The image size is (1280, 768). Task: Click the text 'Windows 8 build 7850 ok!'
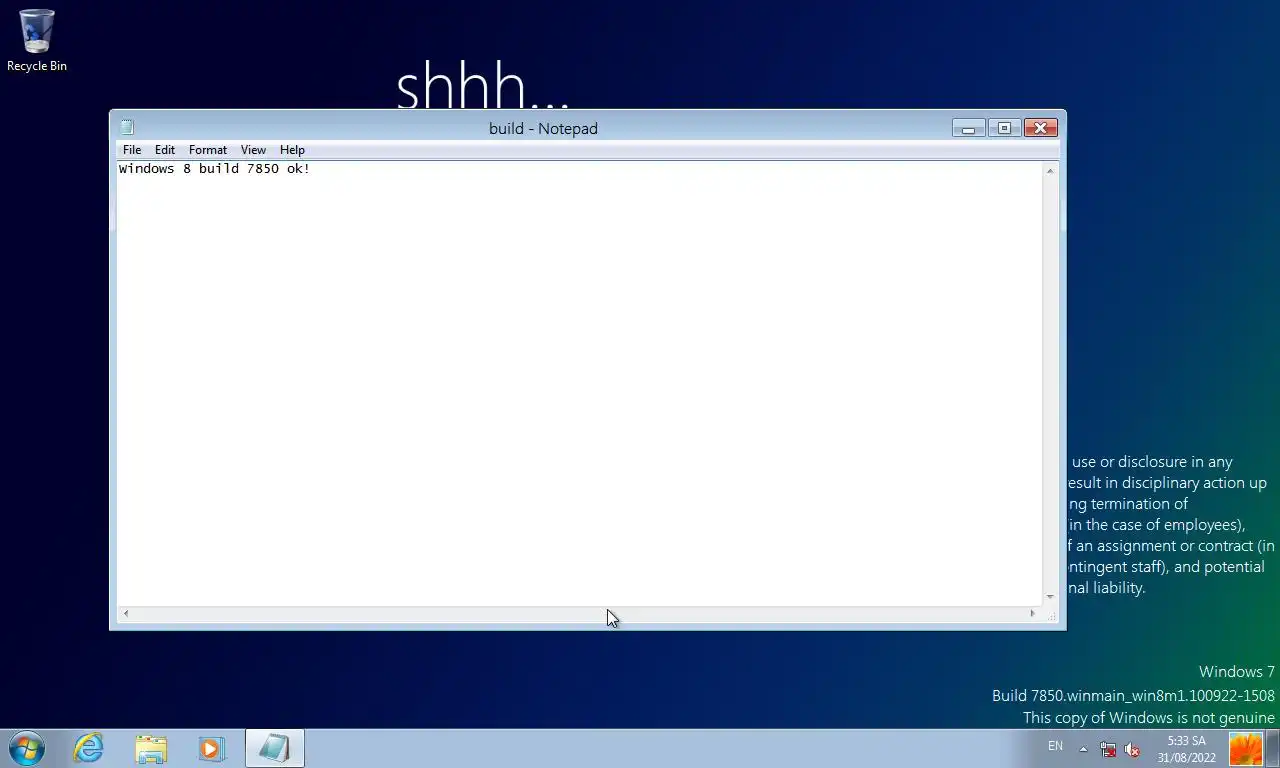coord(214,169)
